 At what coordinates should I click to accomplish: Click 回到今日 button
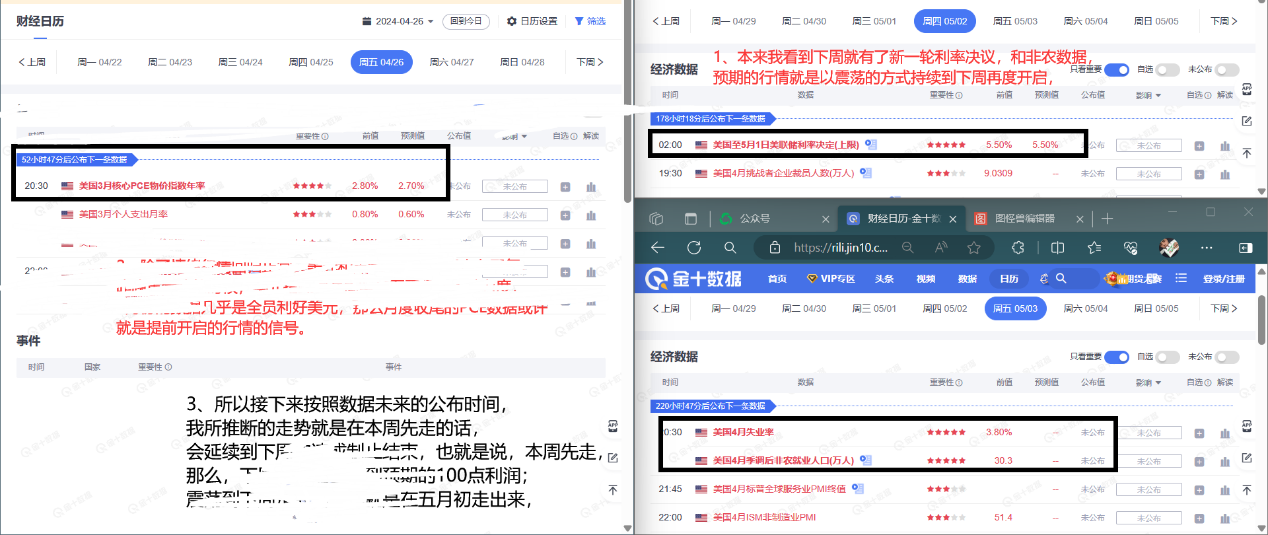(467, 20)
